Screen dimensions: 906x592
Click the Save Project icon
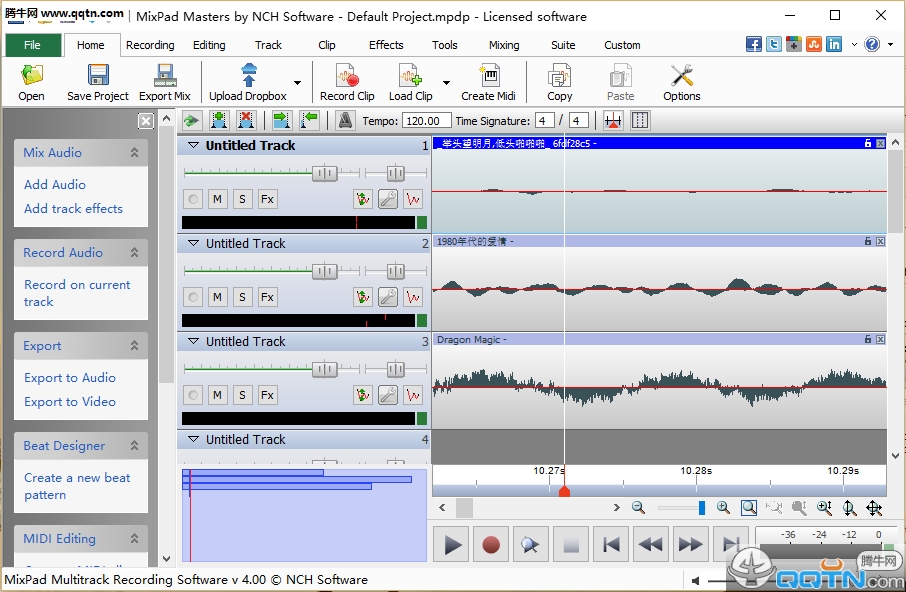(x=98, y=81)
